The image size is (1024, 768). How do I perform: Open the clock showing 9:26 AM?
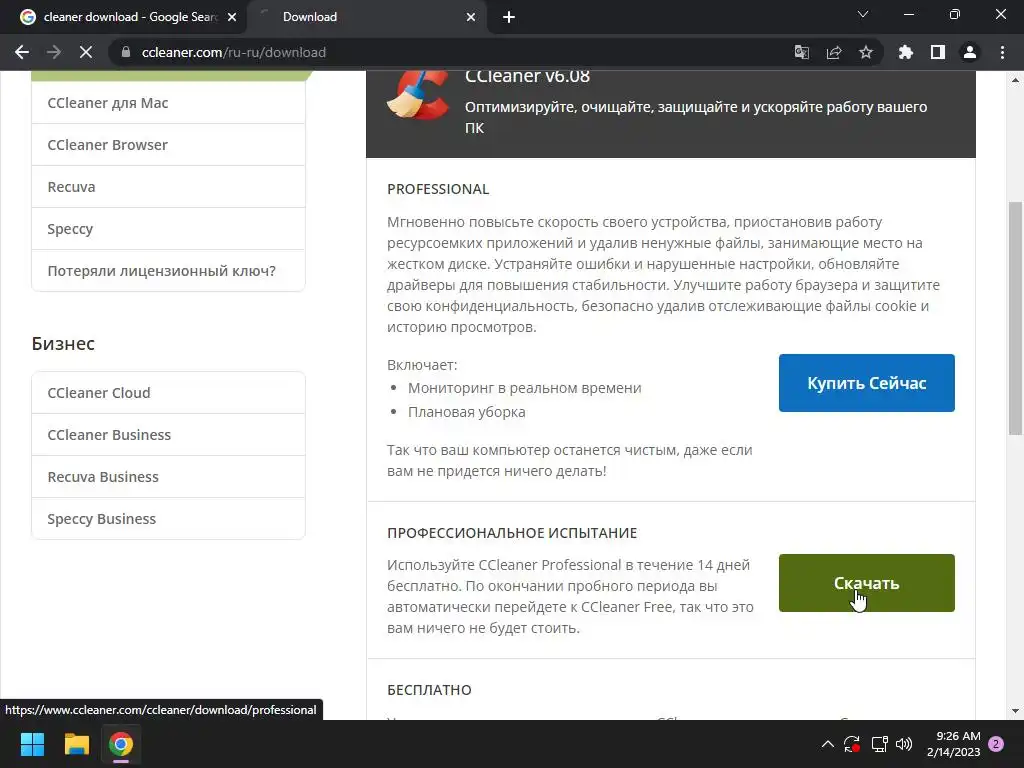click(953, 744)
